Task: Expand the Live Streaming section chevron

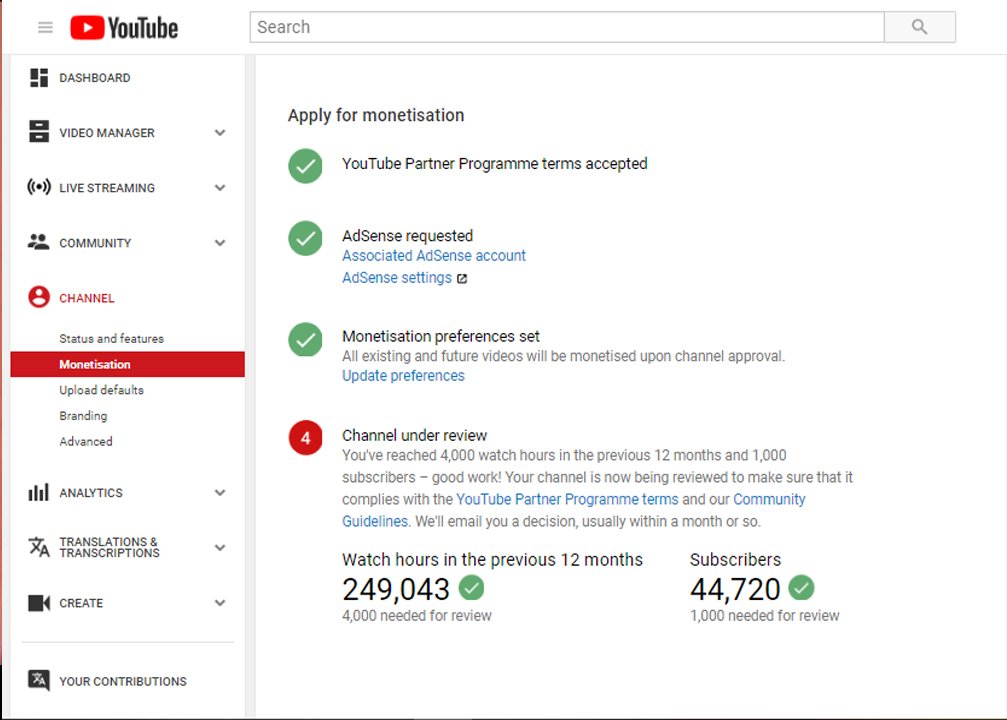Action: point(220,188)
